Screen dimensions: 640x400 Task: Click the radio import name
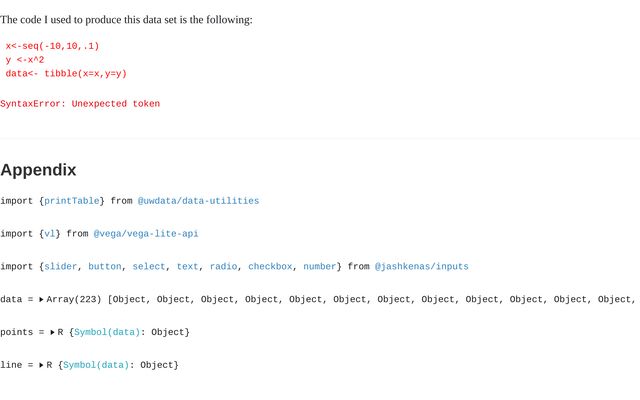click(223, 267)
